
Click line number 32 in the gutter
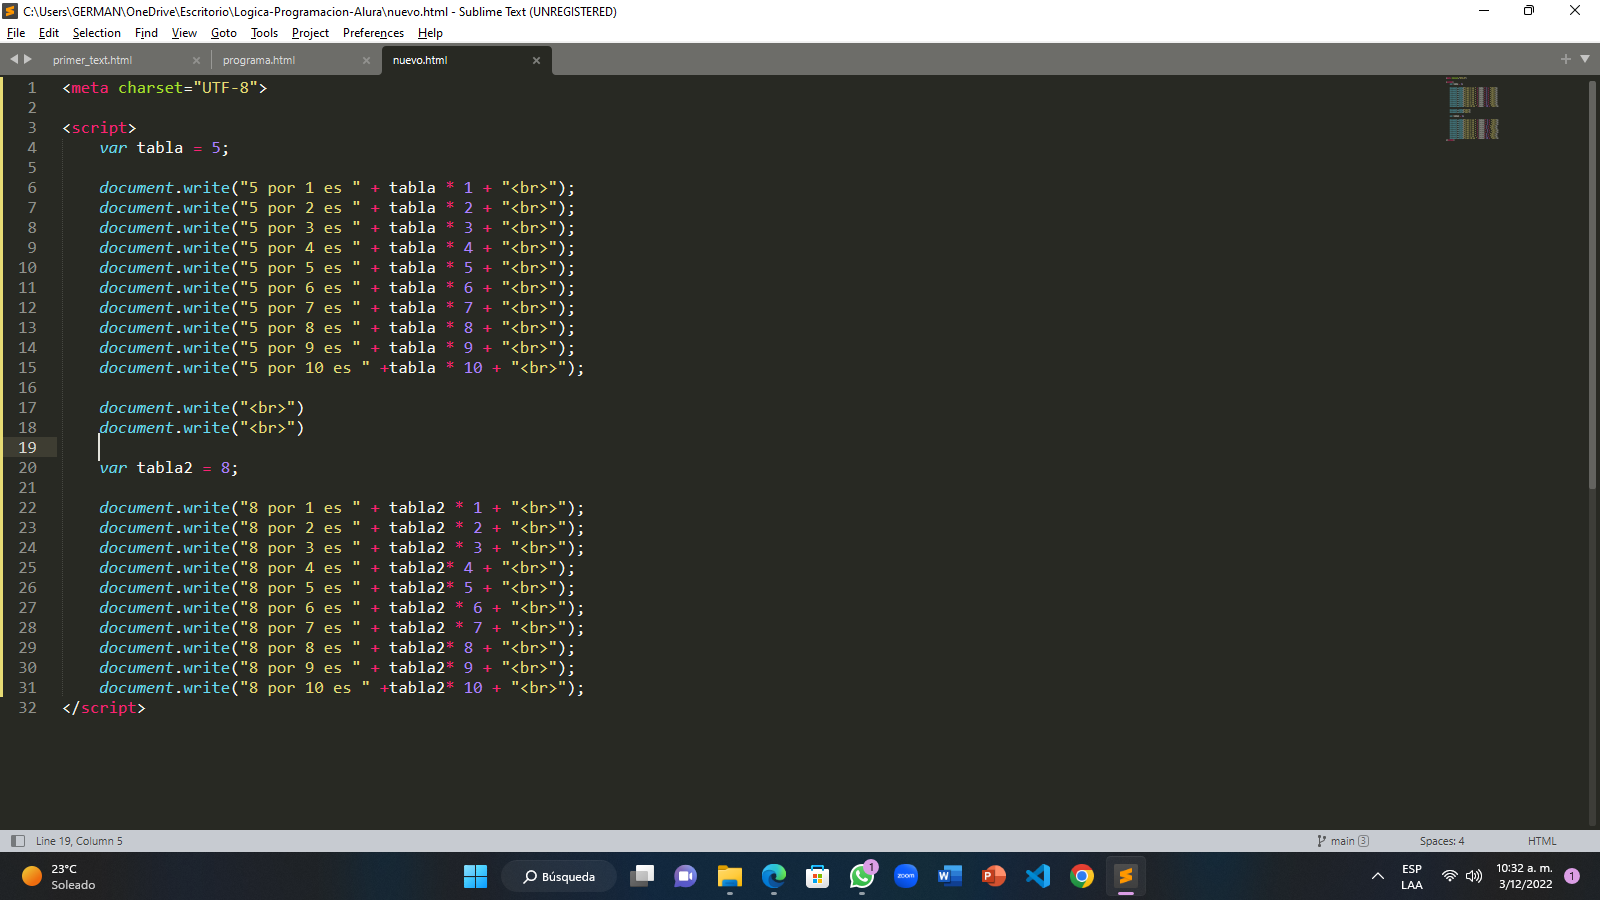(27, 708)
